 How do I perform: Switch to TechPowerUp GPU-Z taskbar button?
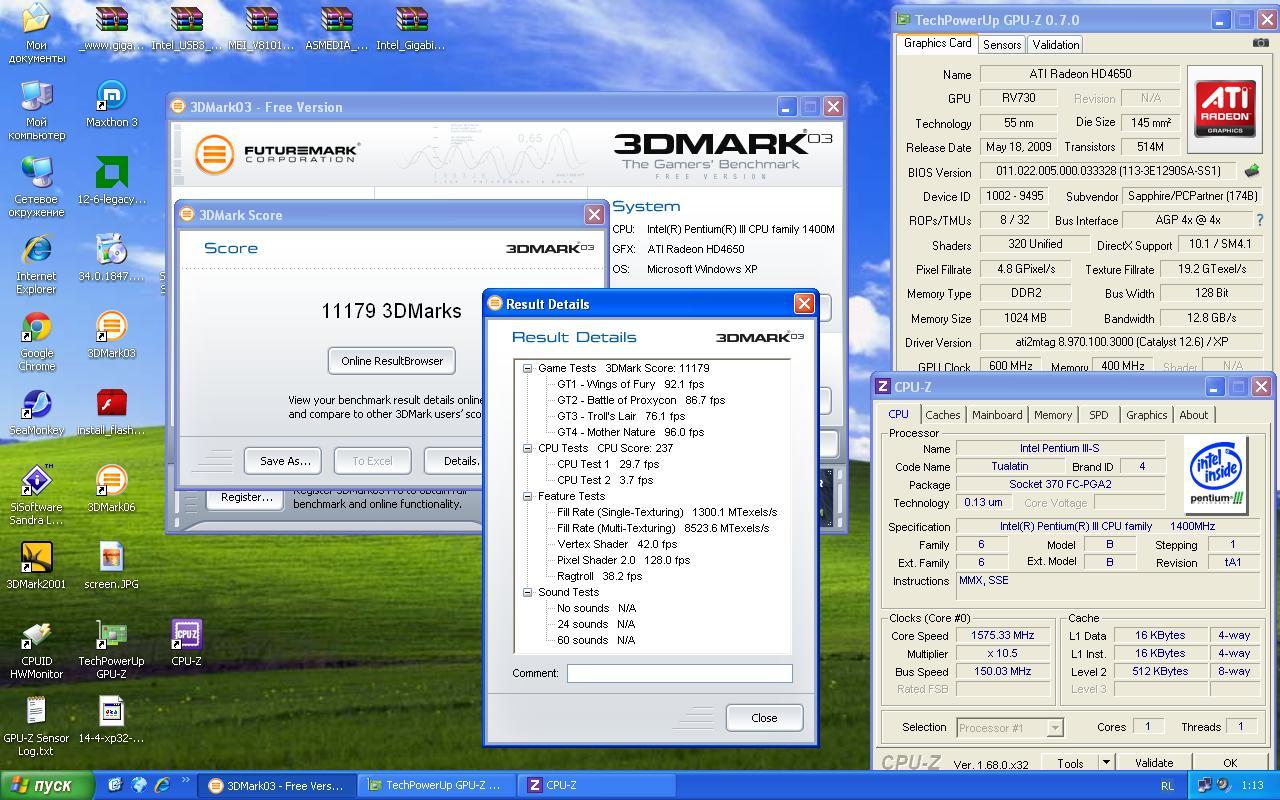coord(436,785)
